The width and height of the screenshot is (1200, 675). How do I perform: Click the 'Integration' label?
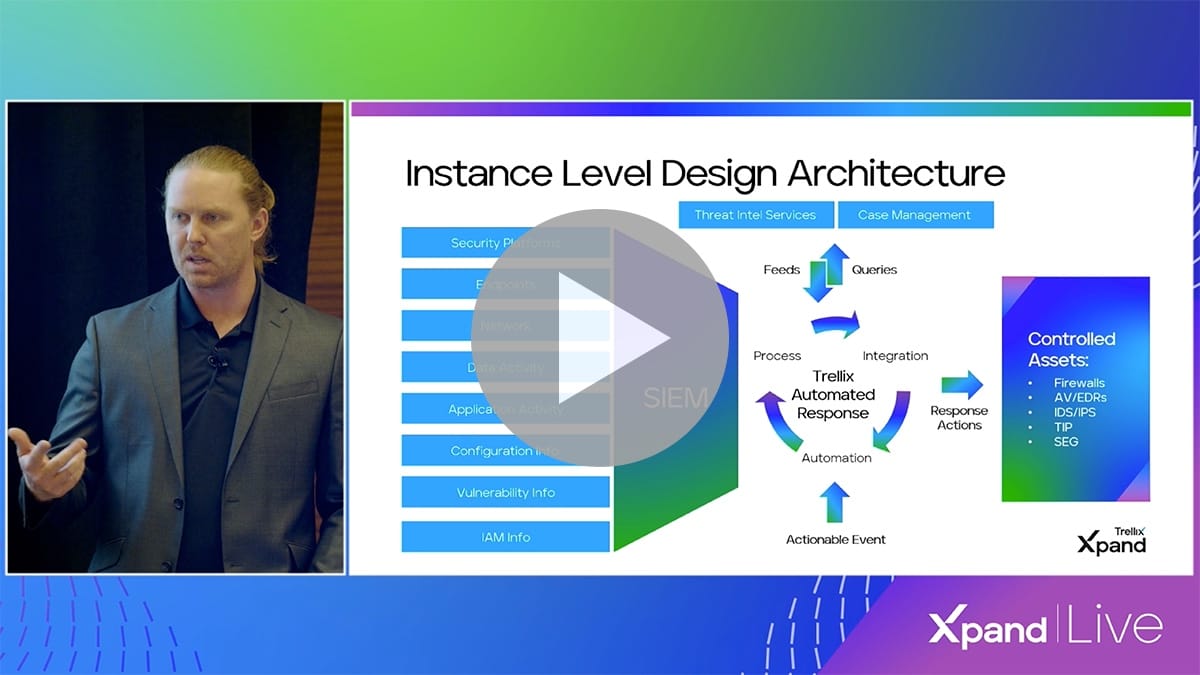pos(895,355)
